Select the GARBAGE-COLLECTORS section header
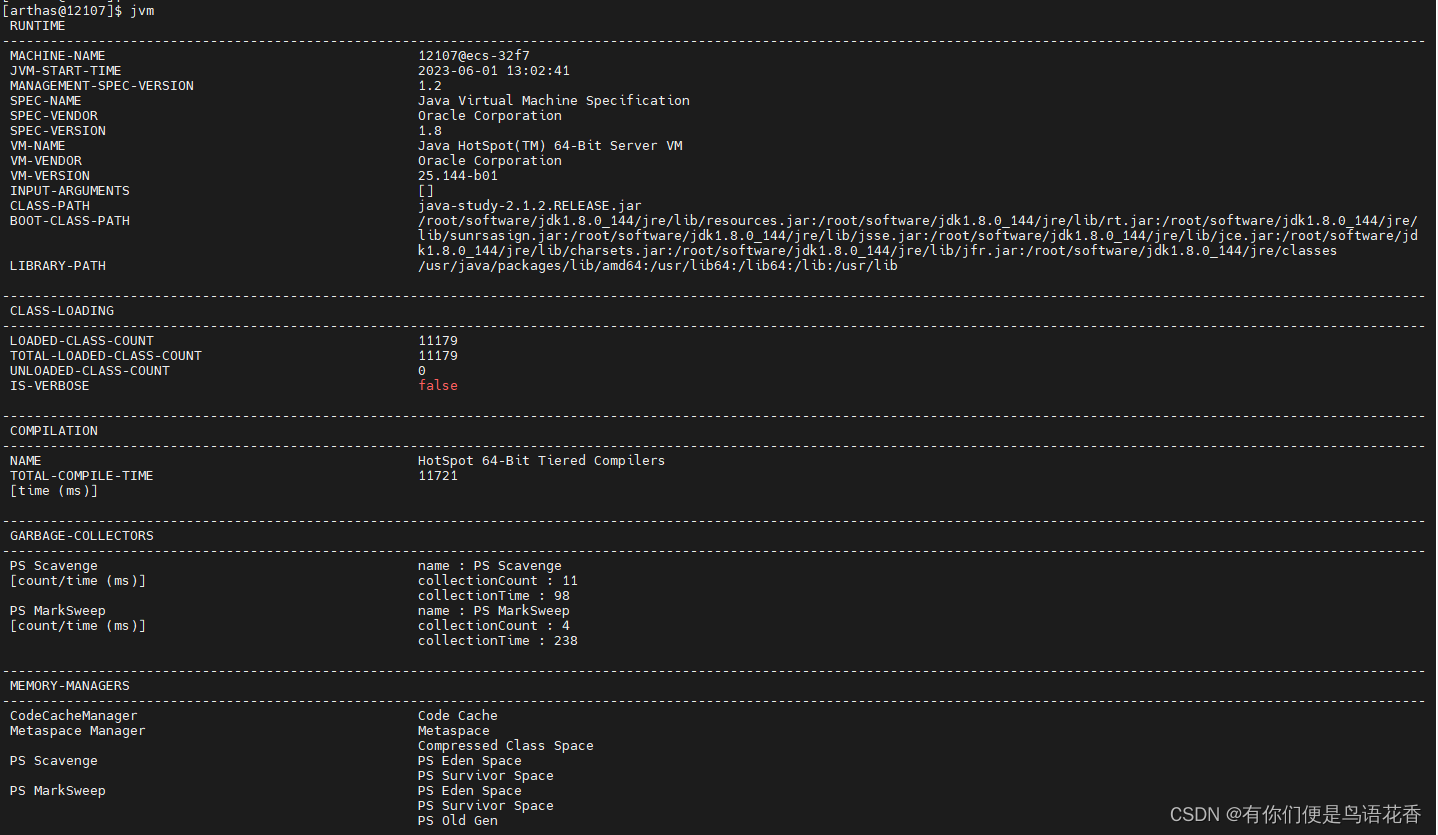 pyautogui.click(x=82, y=536)
